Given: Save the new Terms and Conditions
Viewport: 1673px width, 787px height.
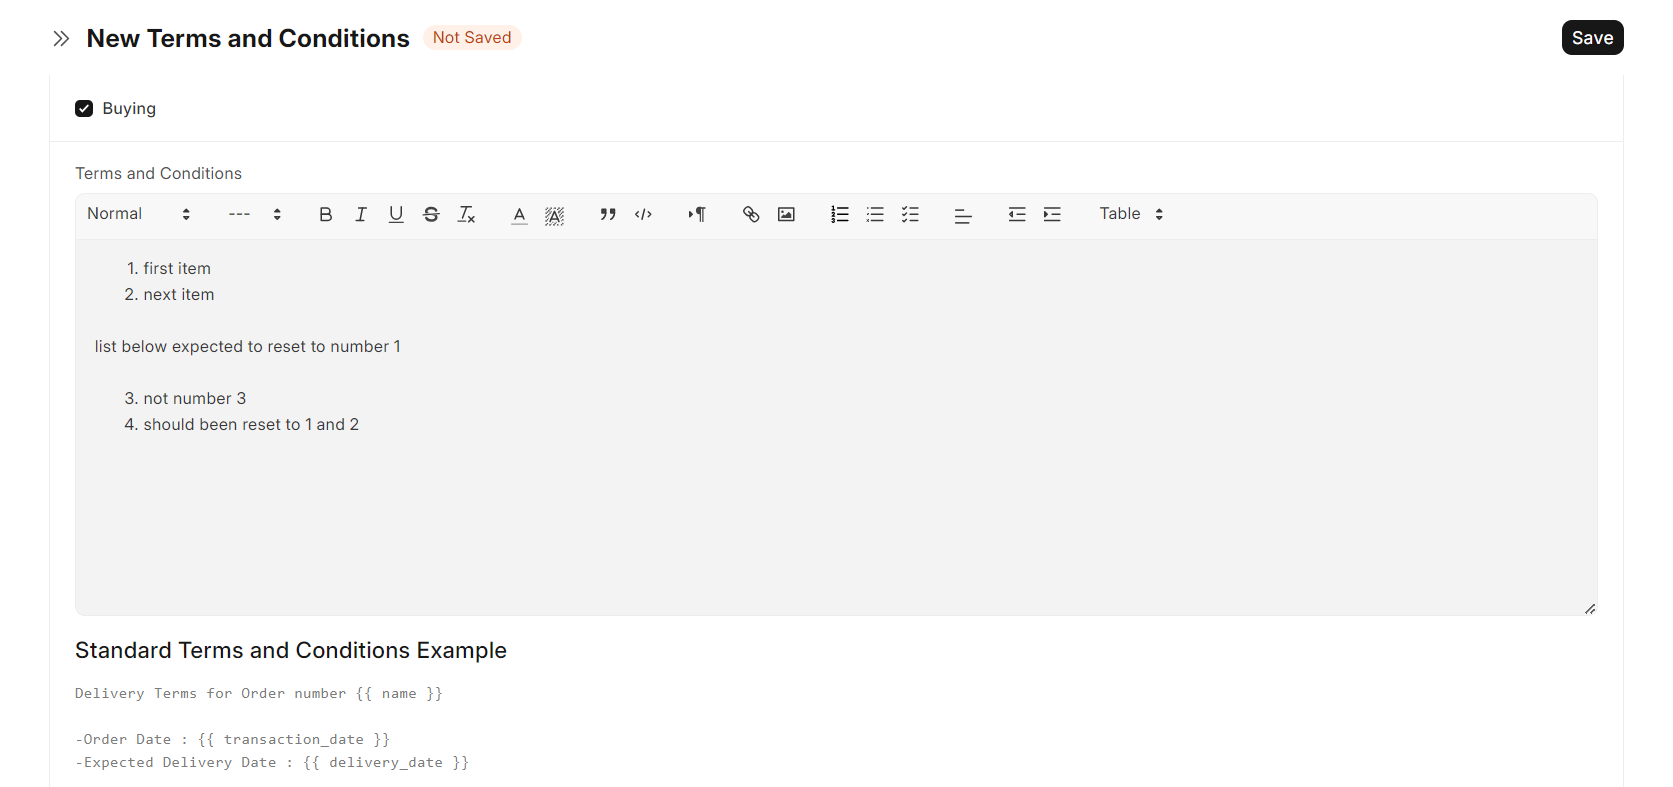Looking at the screenshot, I should 1592,38.
